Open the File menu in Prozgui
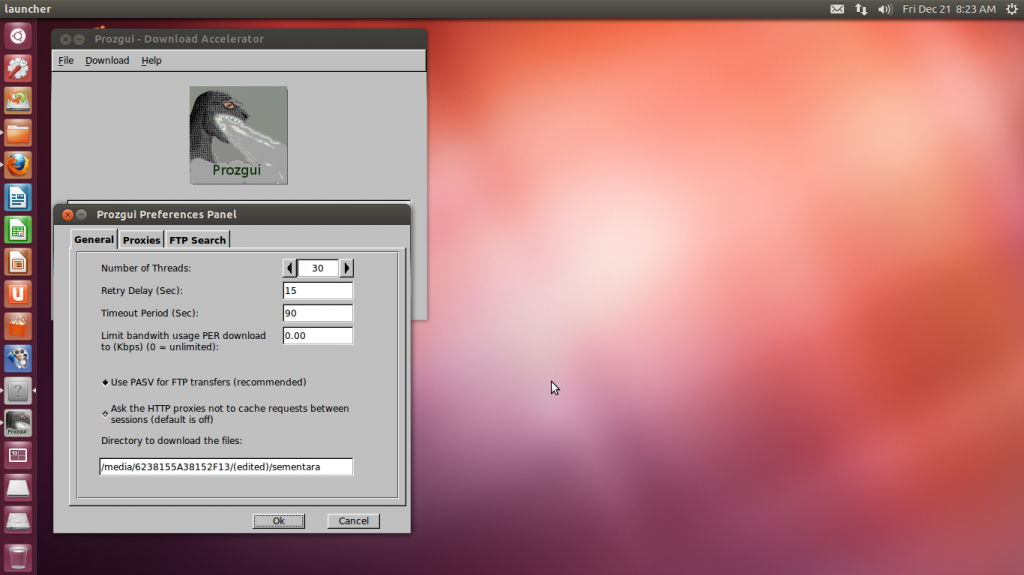The height and width of the screenshot is (575, 1024). tap(66, 61)
